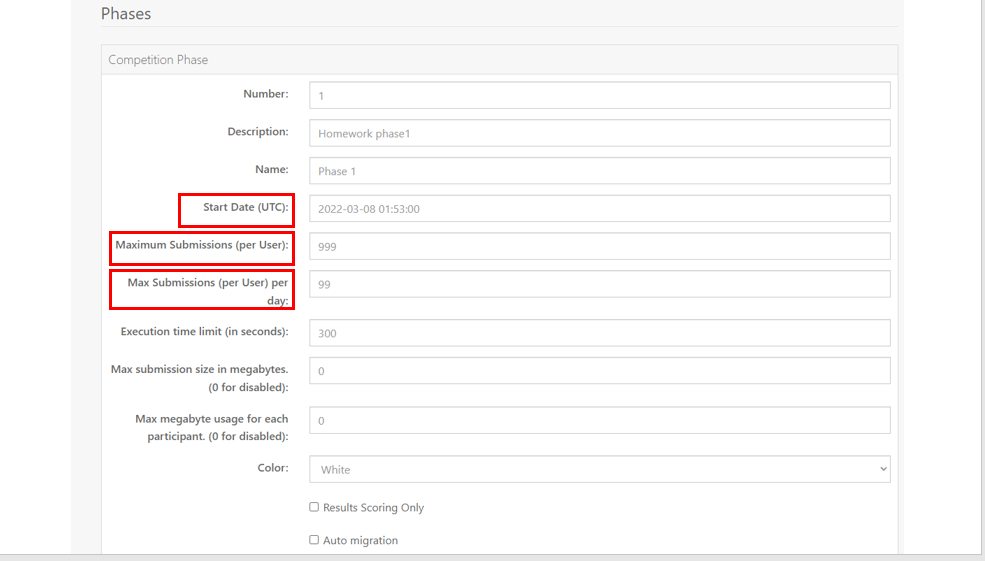Select the Max submission size megabytes input
The image size is (985, 561).
coord(600,371)
